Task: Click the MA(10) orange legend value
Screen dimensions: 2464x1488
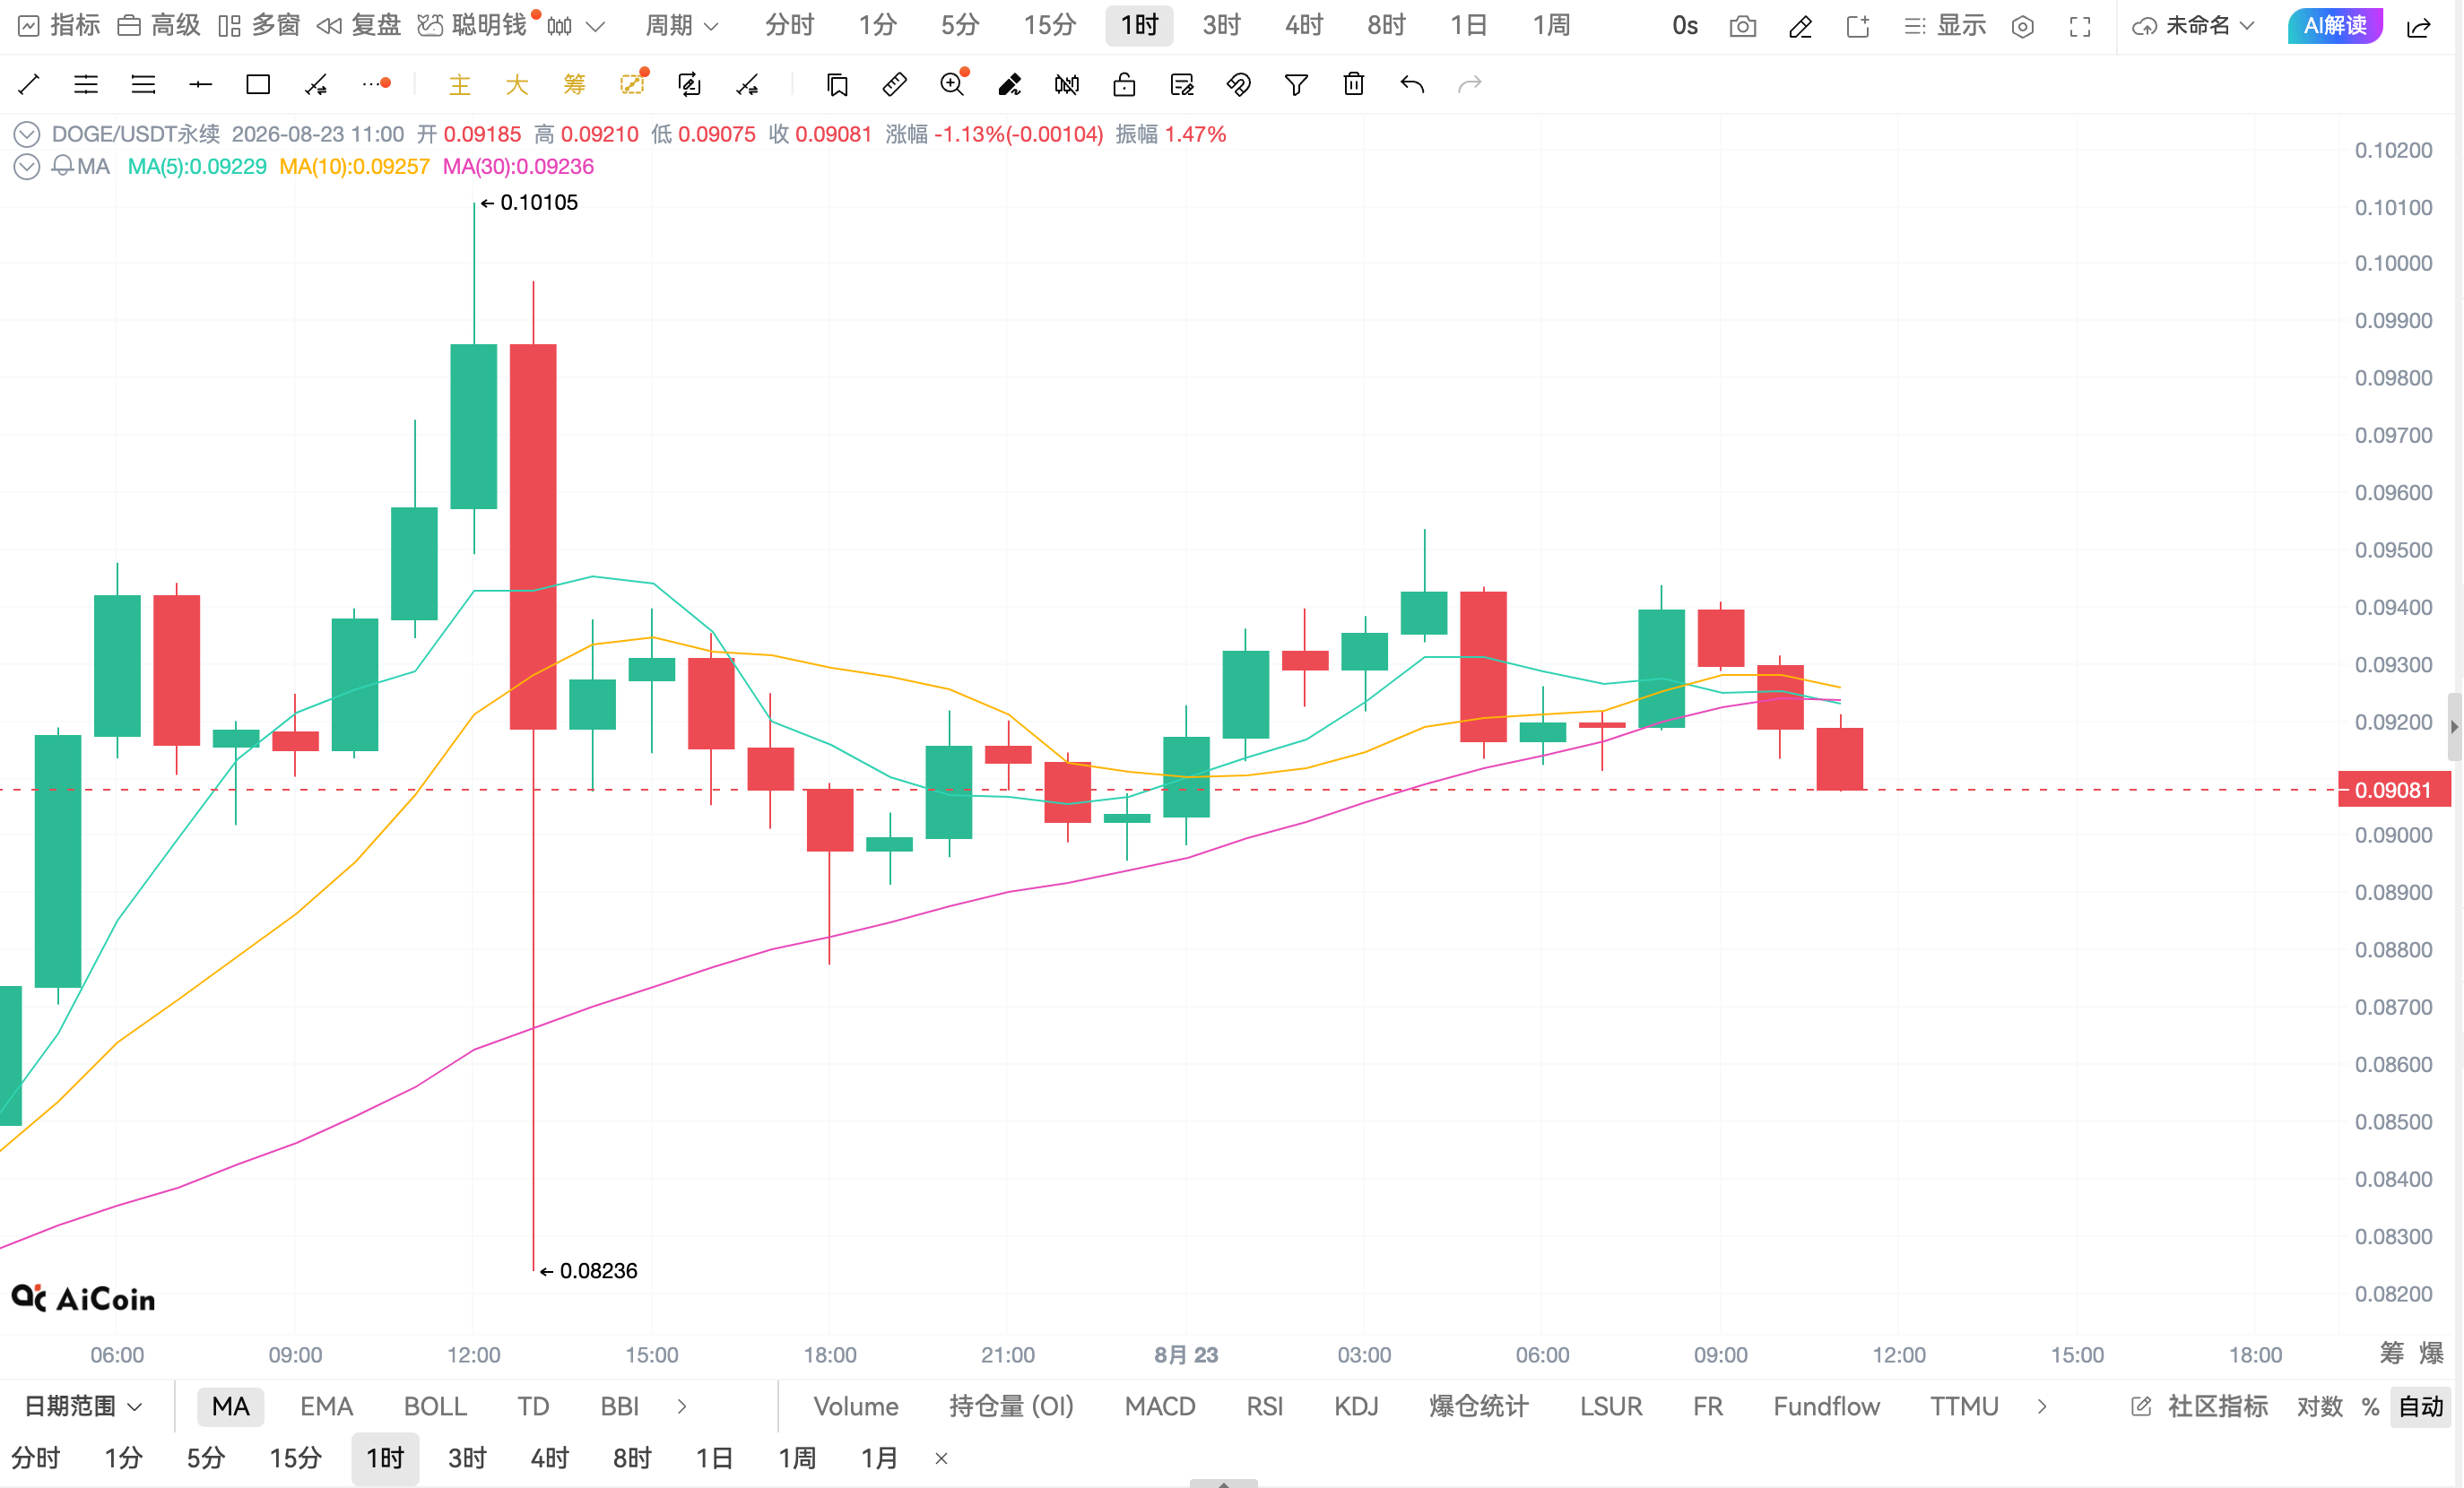Action: (354, 167)
